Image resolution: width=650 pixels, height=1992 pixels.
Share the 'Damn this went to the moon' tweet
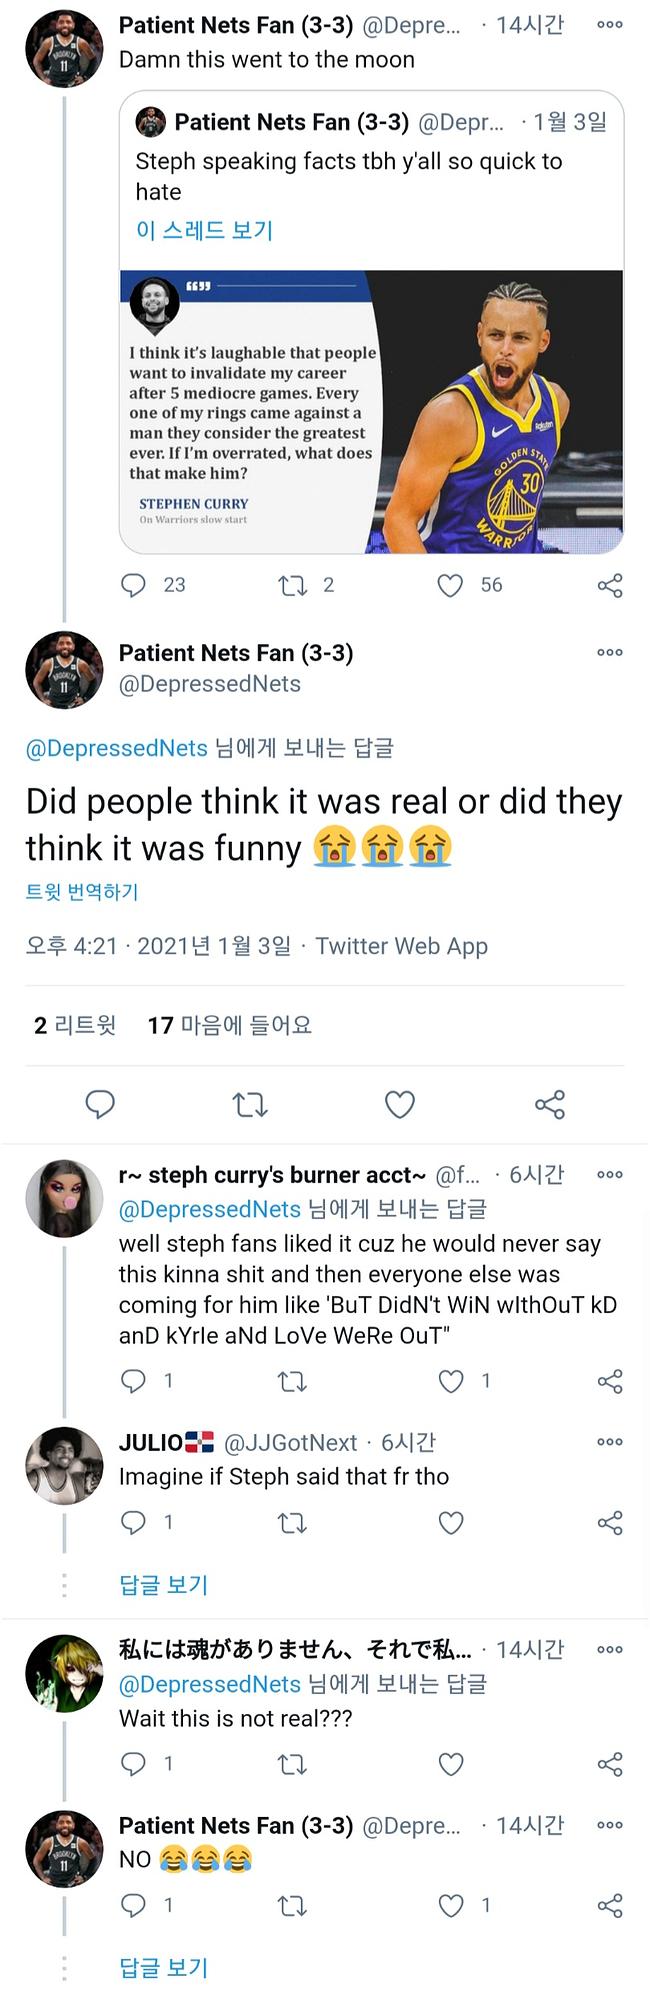(610, 585)
